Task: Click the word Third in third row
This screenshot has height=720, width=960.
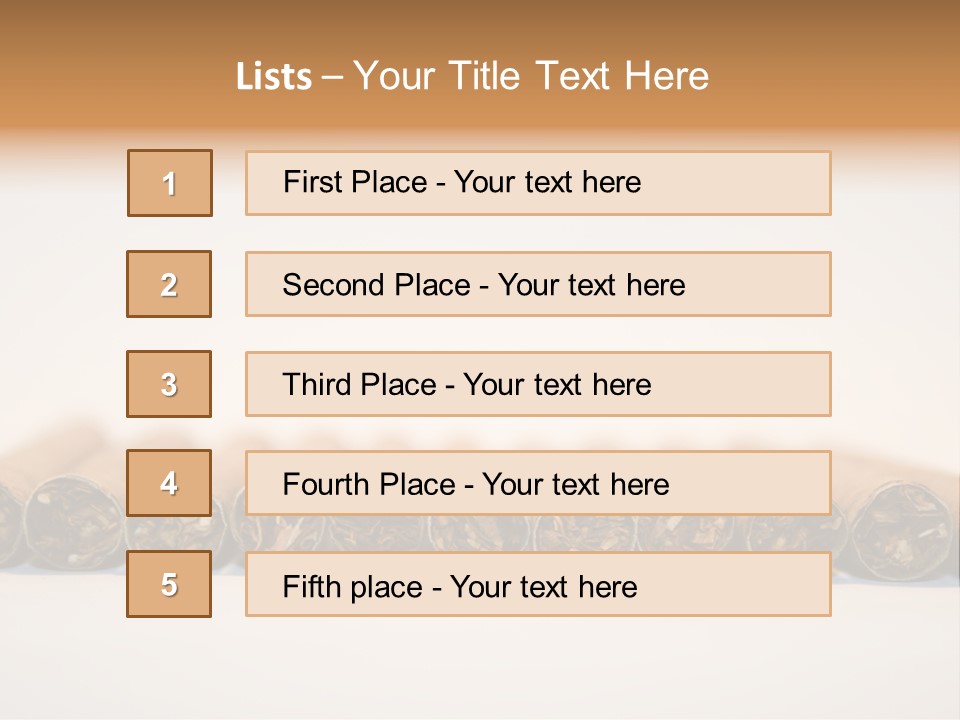Action: pos(319,385)
